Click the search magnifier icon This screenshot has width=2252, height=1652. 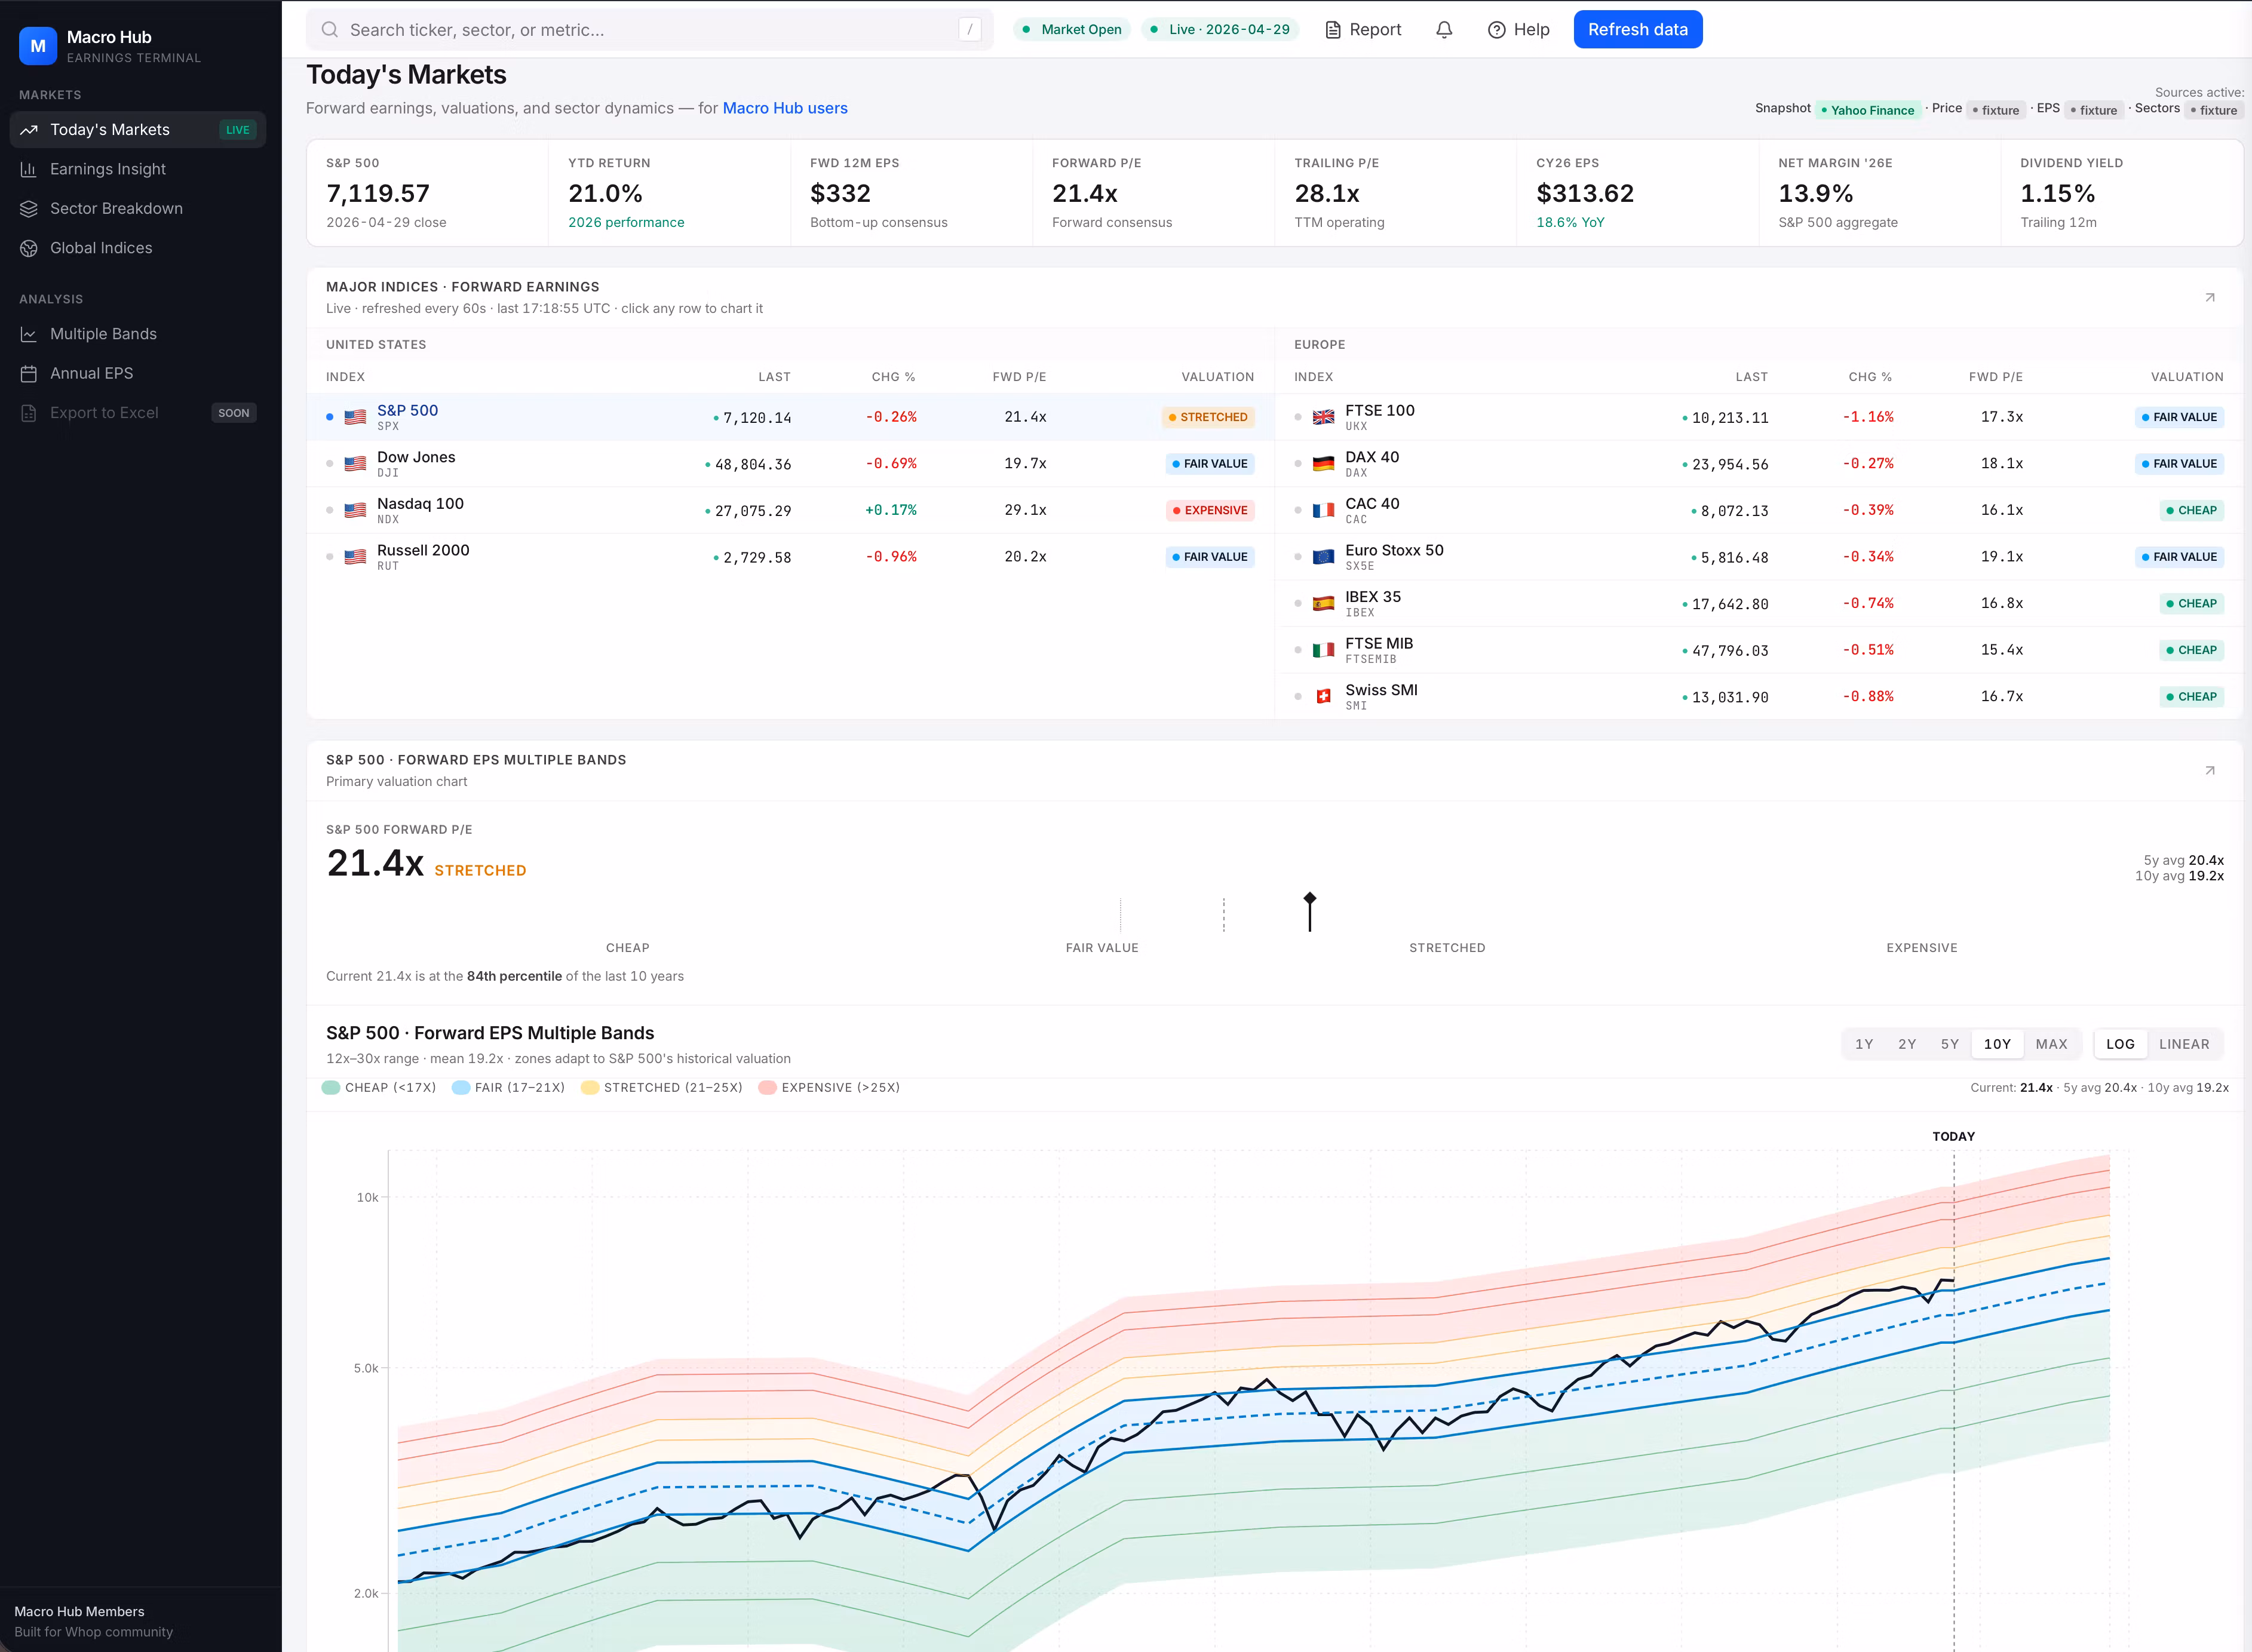click(329, 30)
